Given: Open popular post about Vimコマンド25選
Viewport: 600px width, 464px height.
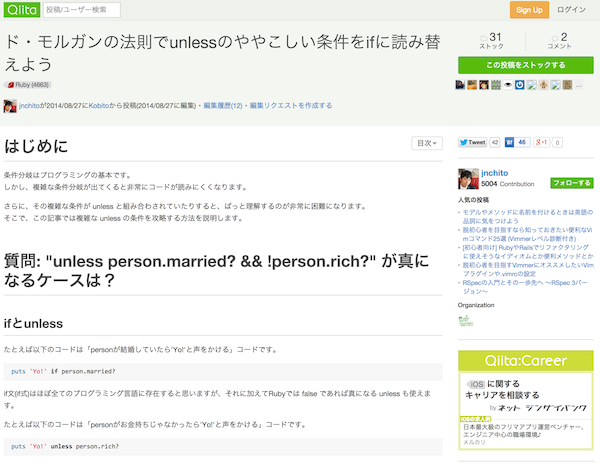Looking at the screenshot, I should [x=527, y=234].
